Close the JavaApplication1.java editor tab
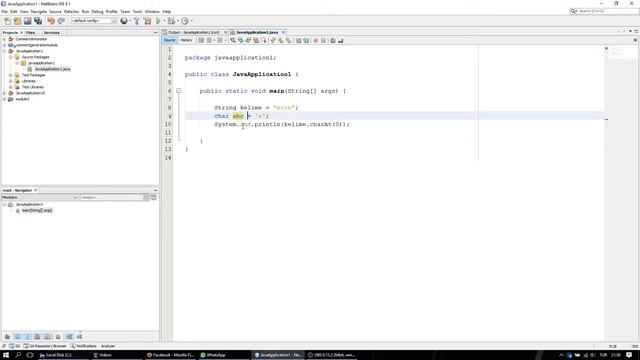 [283, 32]
